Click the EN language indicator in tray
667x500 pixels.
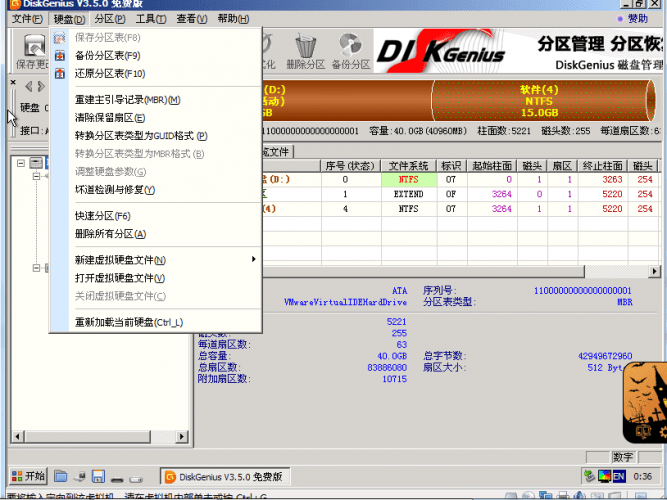[619, 476]
